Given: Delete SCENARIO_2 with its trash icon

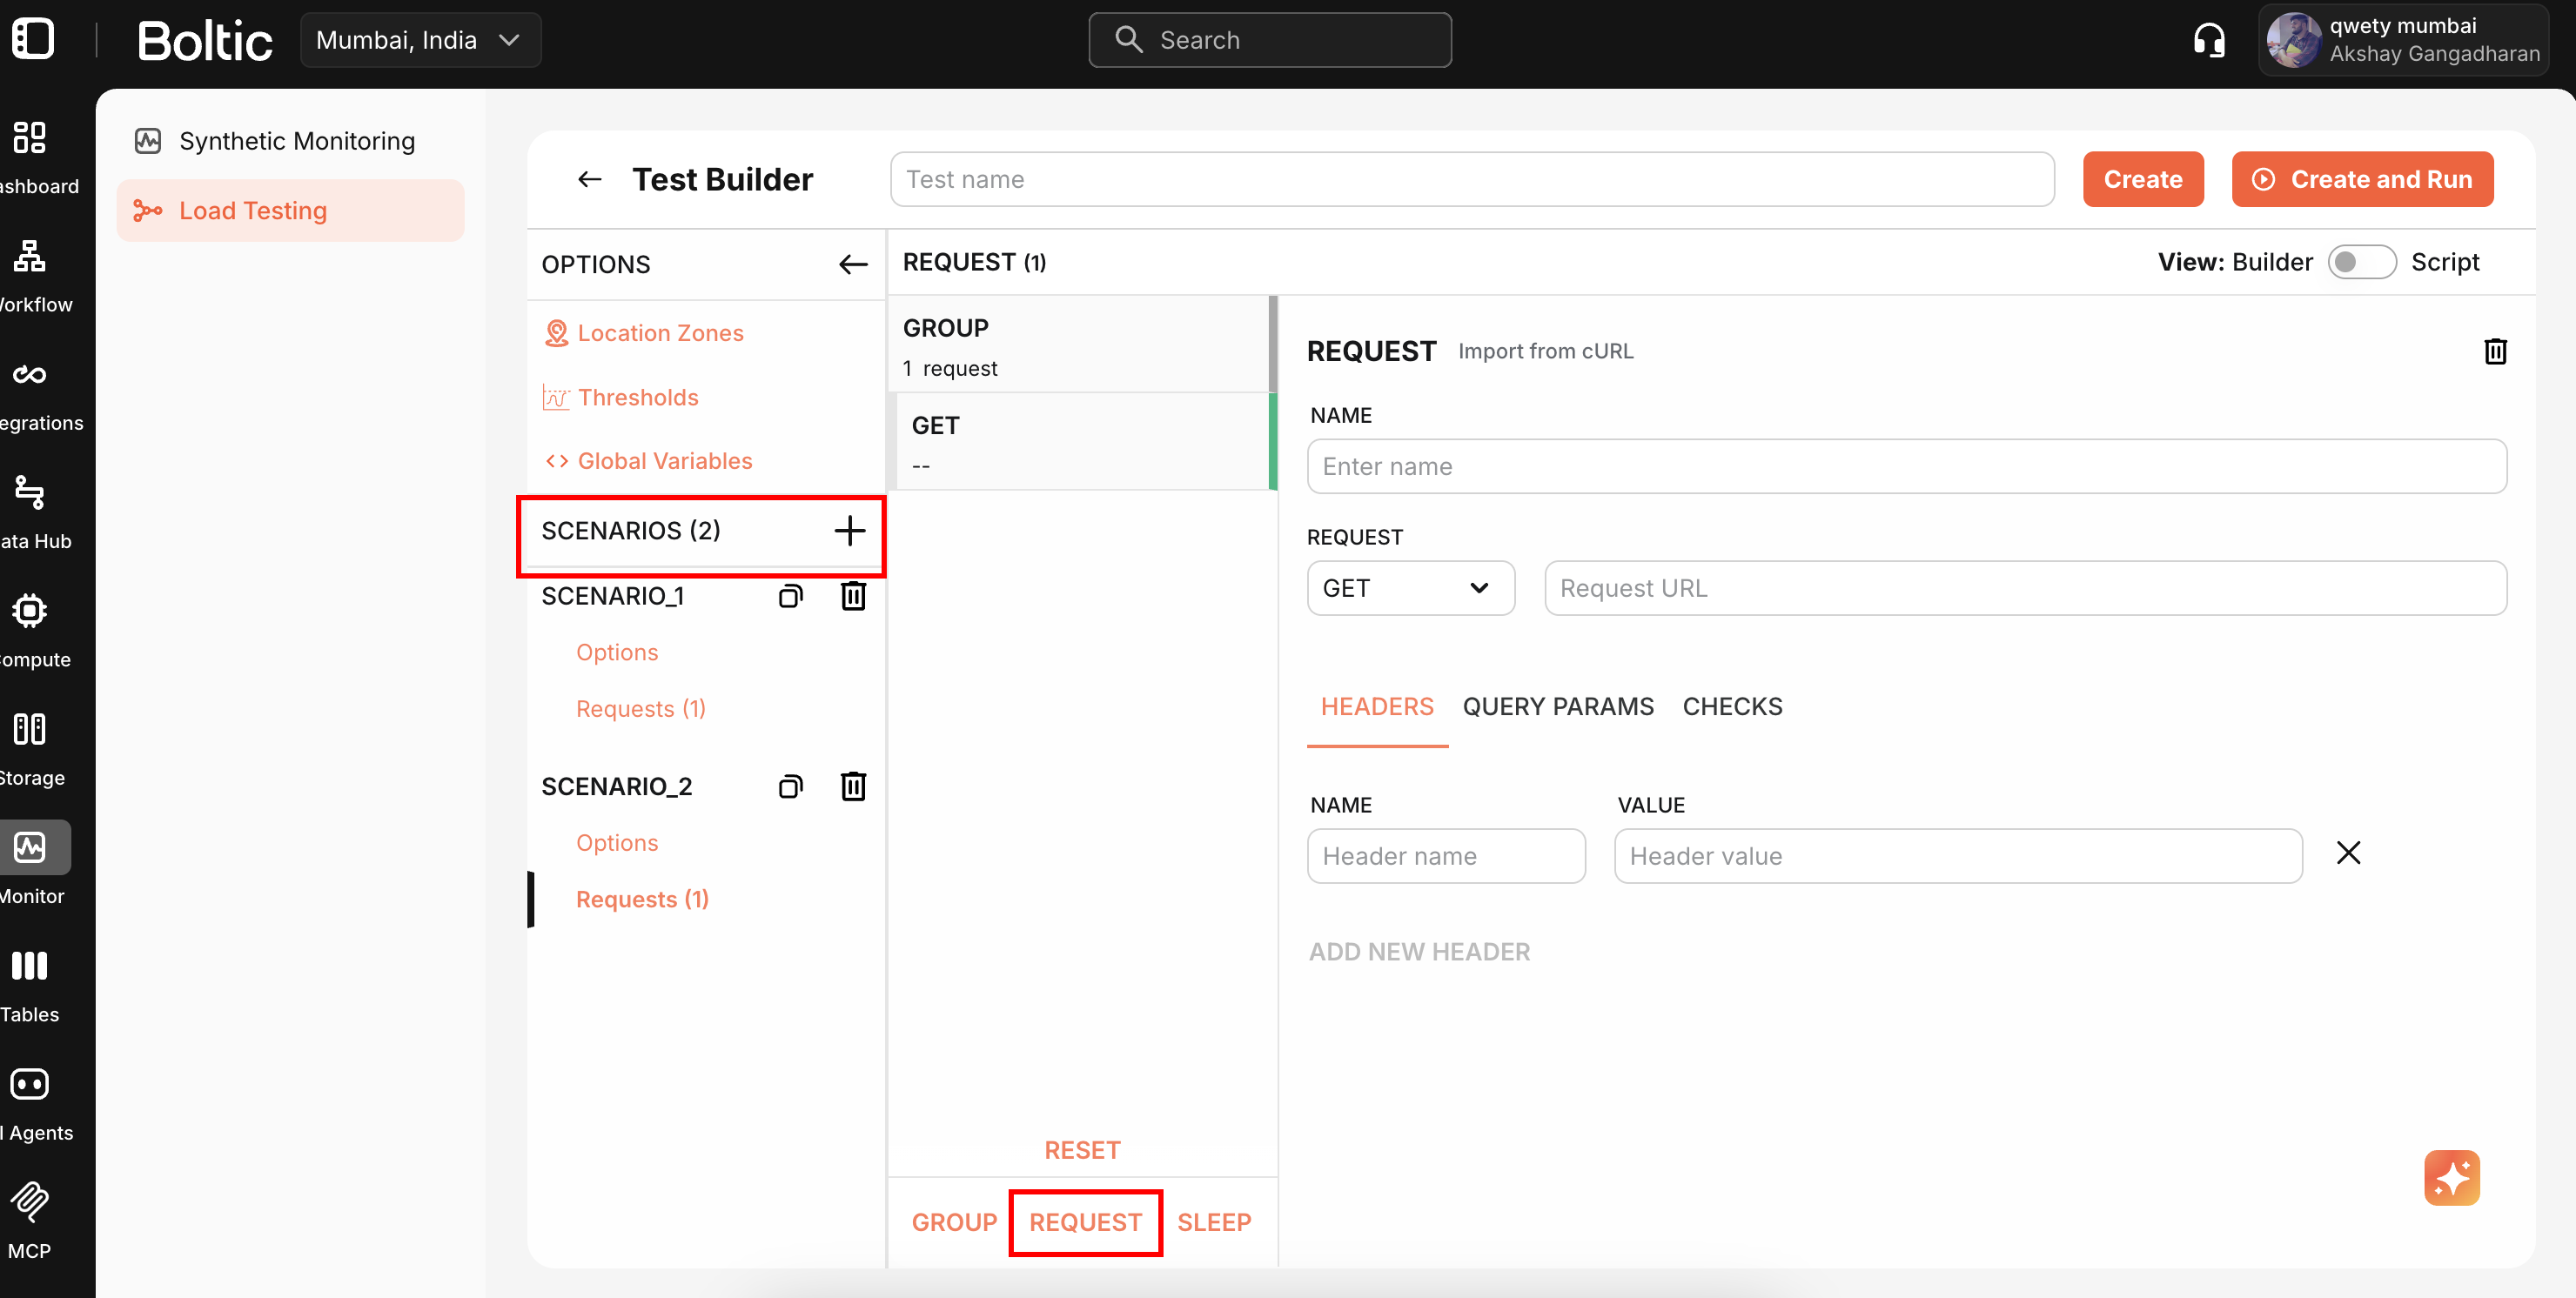Looking at the screenshot, I should coord(853,786).
